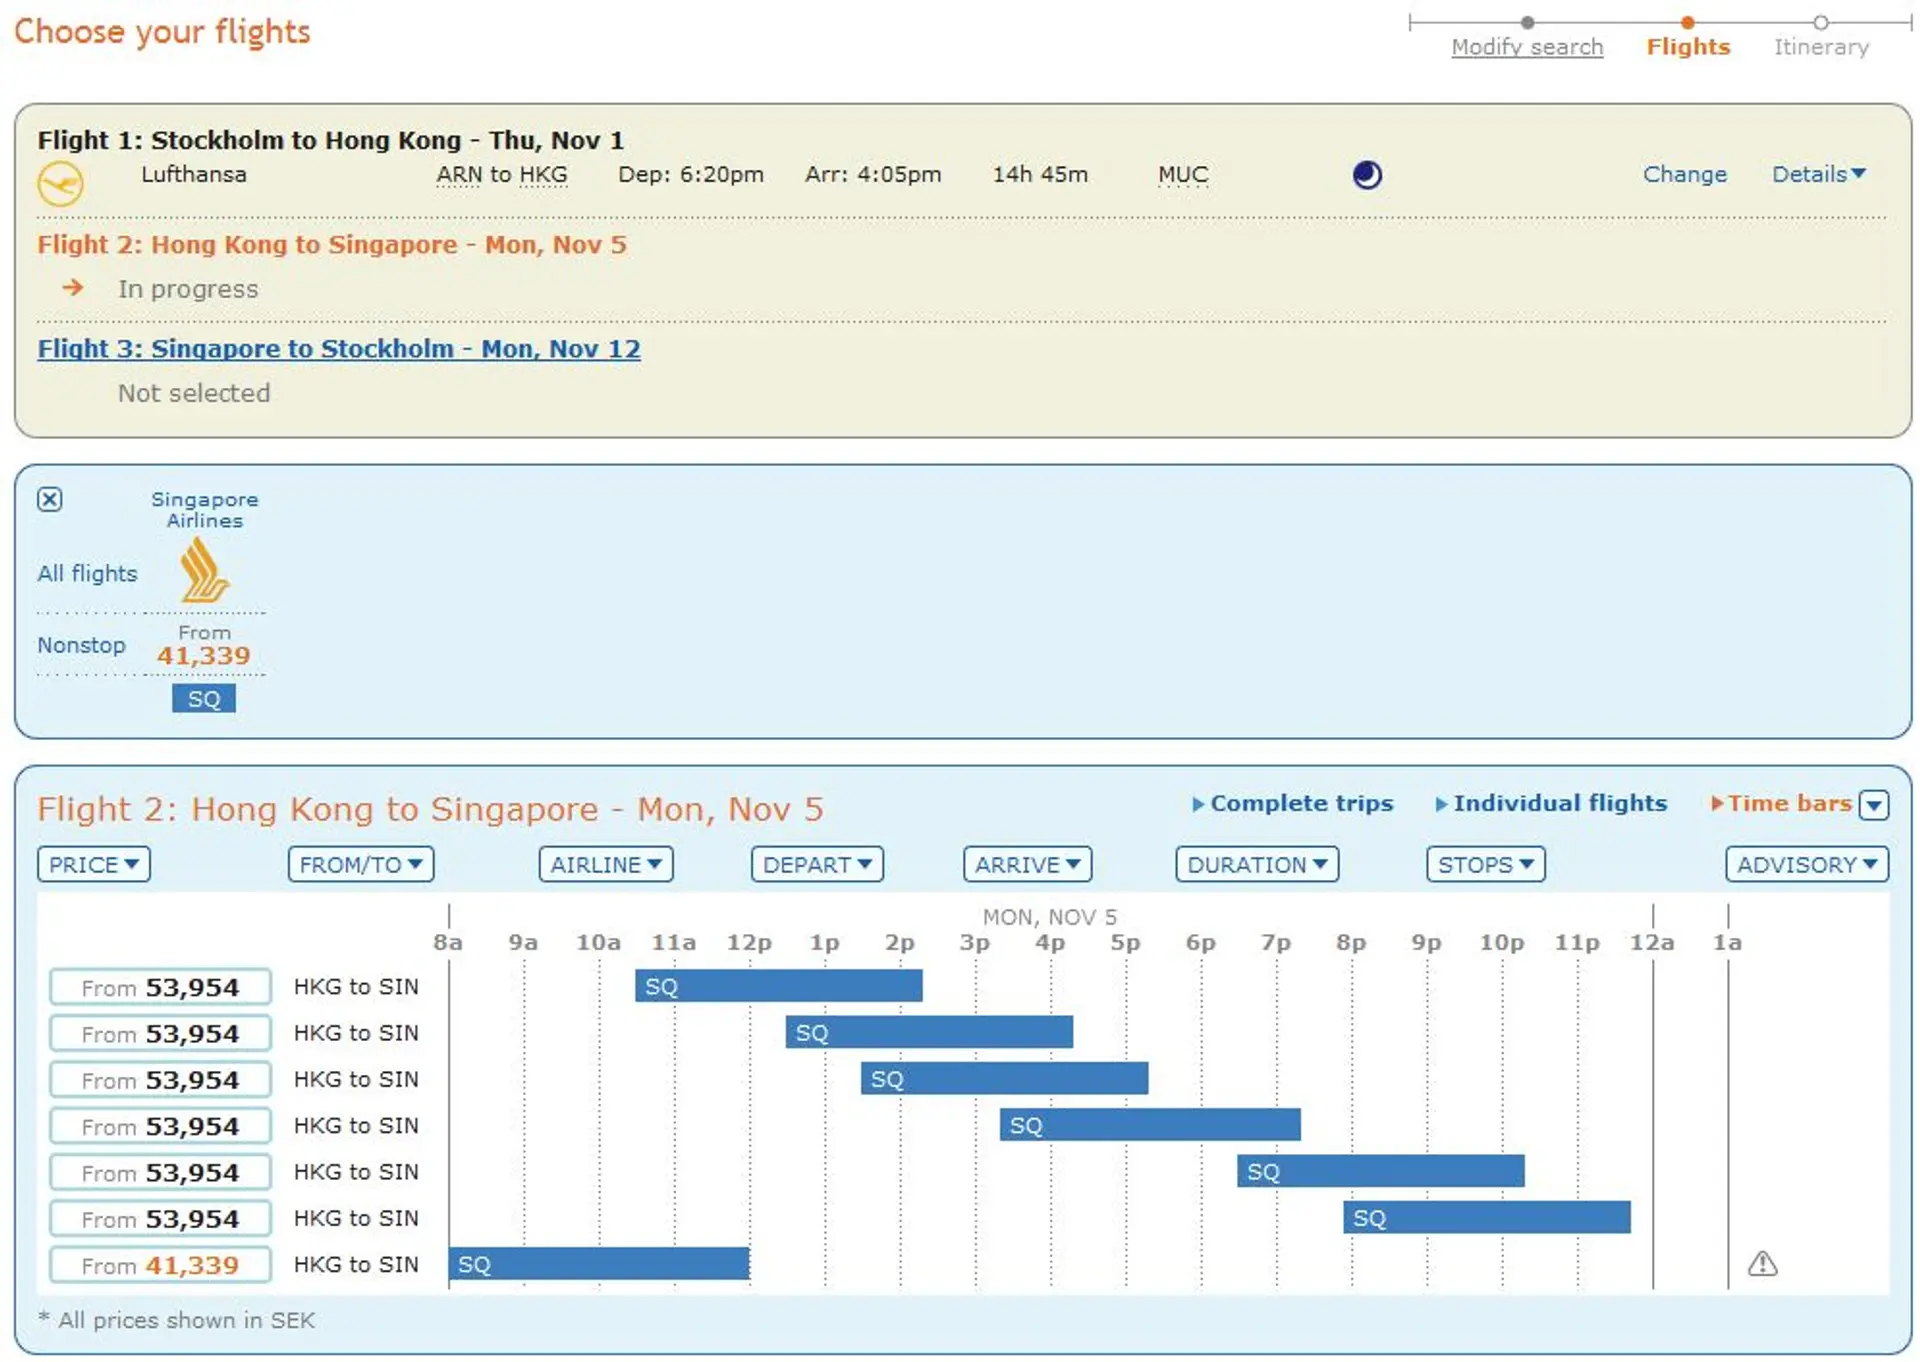
Task: Select the SQ flight bar departing around 6:30pm
Action: point(1380,1171)
